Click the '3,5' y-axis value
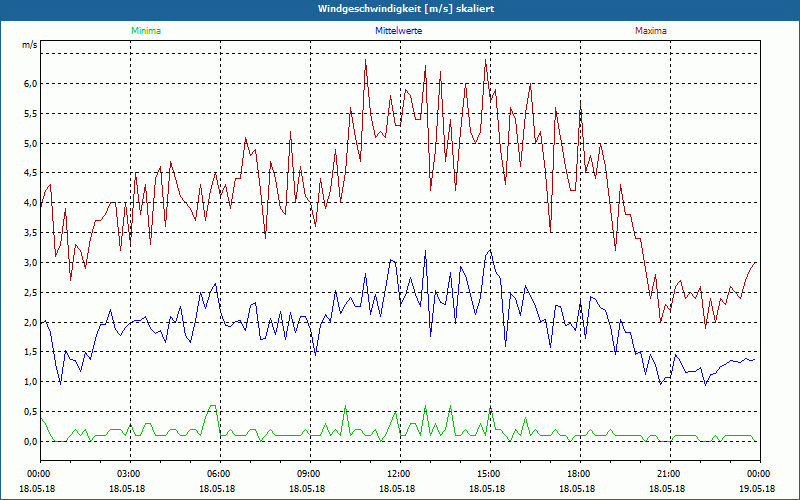Viewport: 800px width, 500px height. [31, 233]
